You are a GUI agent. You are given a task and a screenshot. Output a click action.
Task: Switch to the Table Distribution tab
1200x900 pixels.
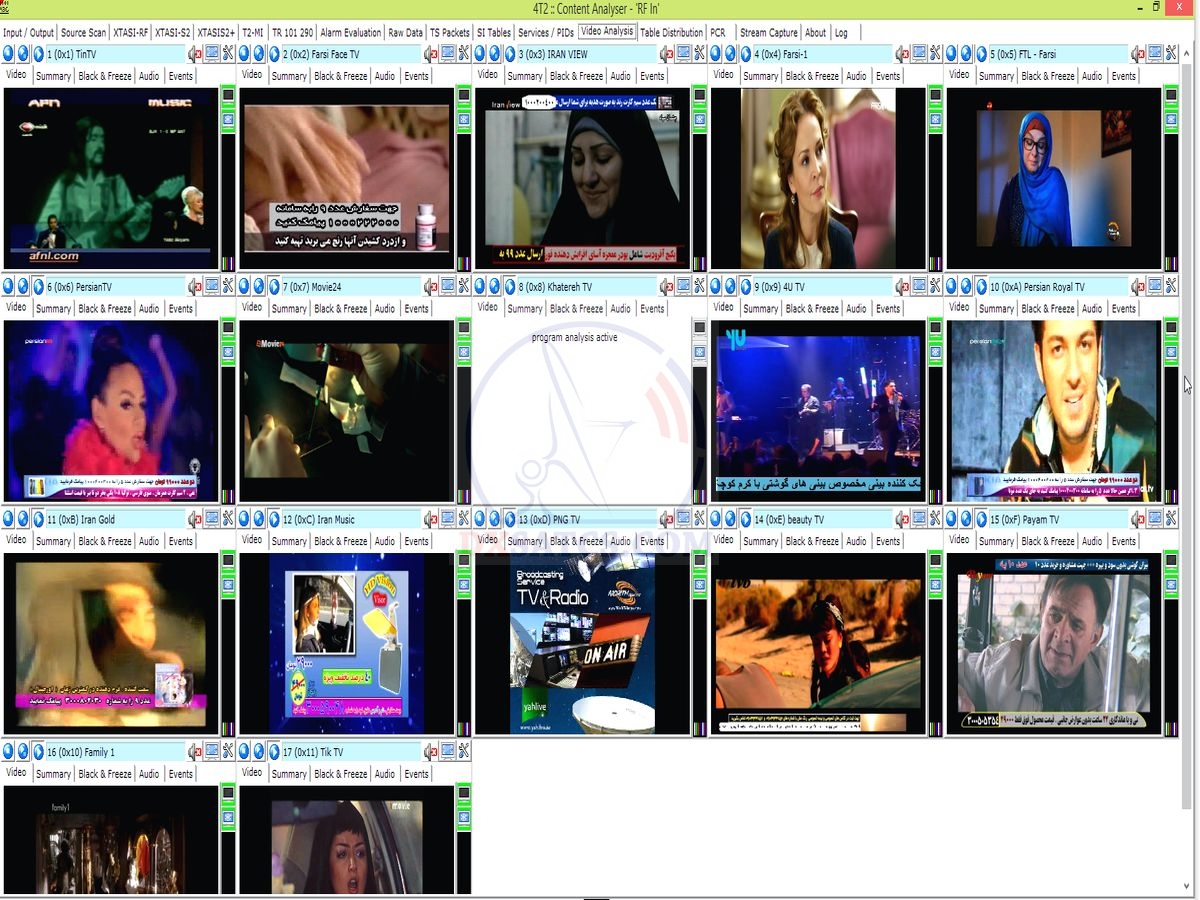[671, 33]
